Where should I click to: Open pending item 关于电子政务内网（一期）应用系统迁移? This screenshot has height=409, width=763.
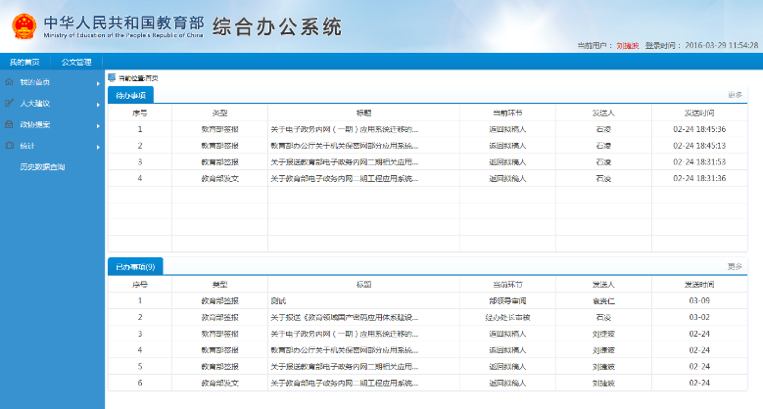(x=344, y=129)
